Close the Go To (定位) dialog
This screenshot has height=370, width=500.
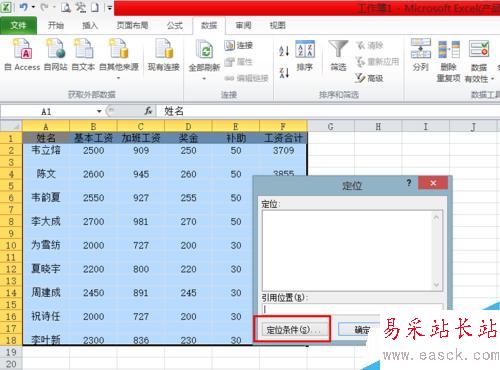coord(433,183)
